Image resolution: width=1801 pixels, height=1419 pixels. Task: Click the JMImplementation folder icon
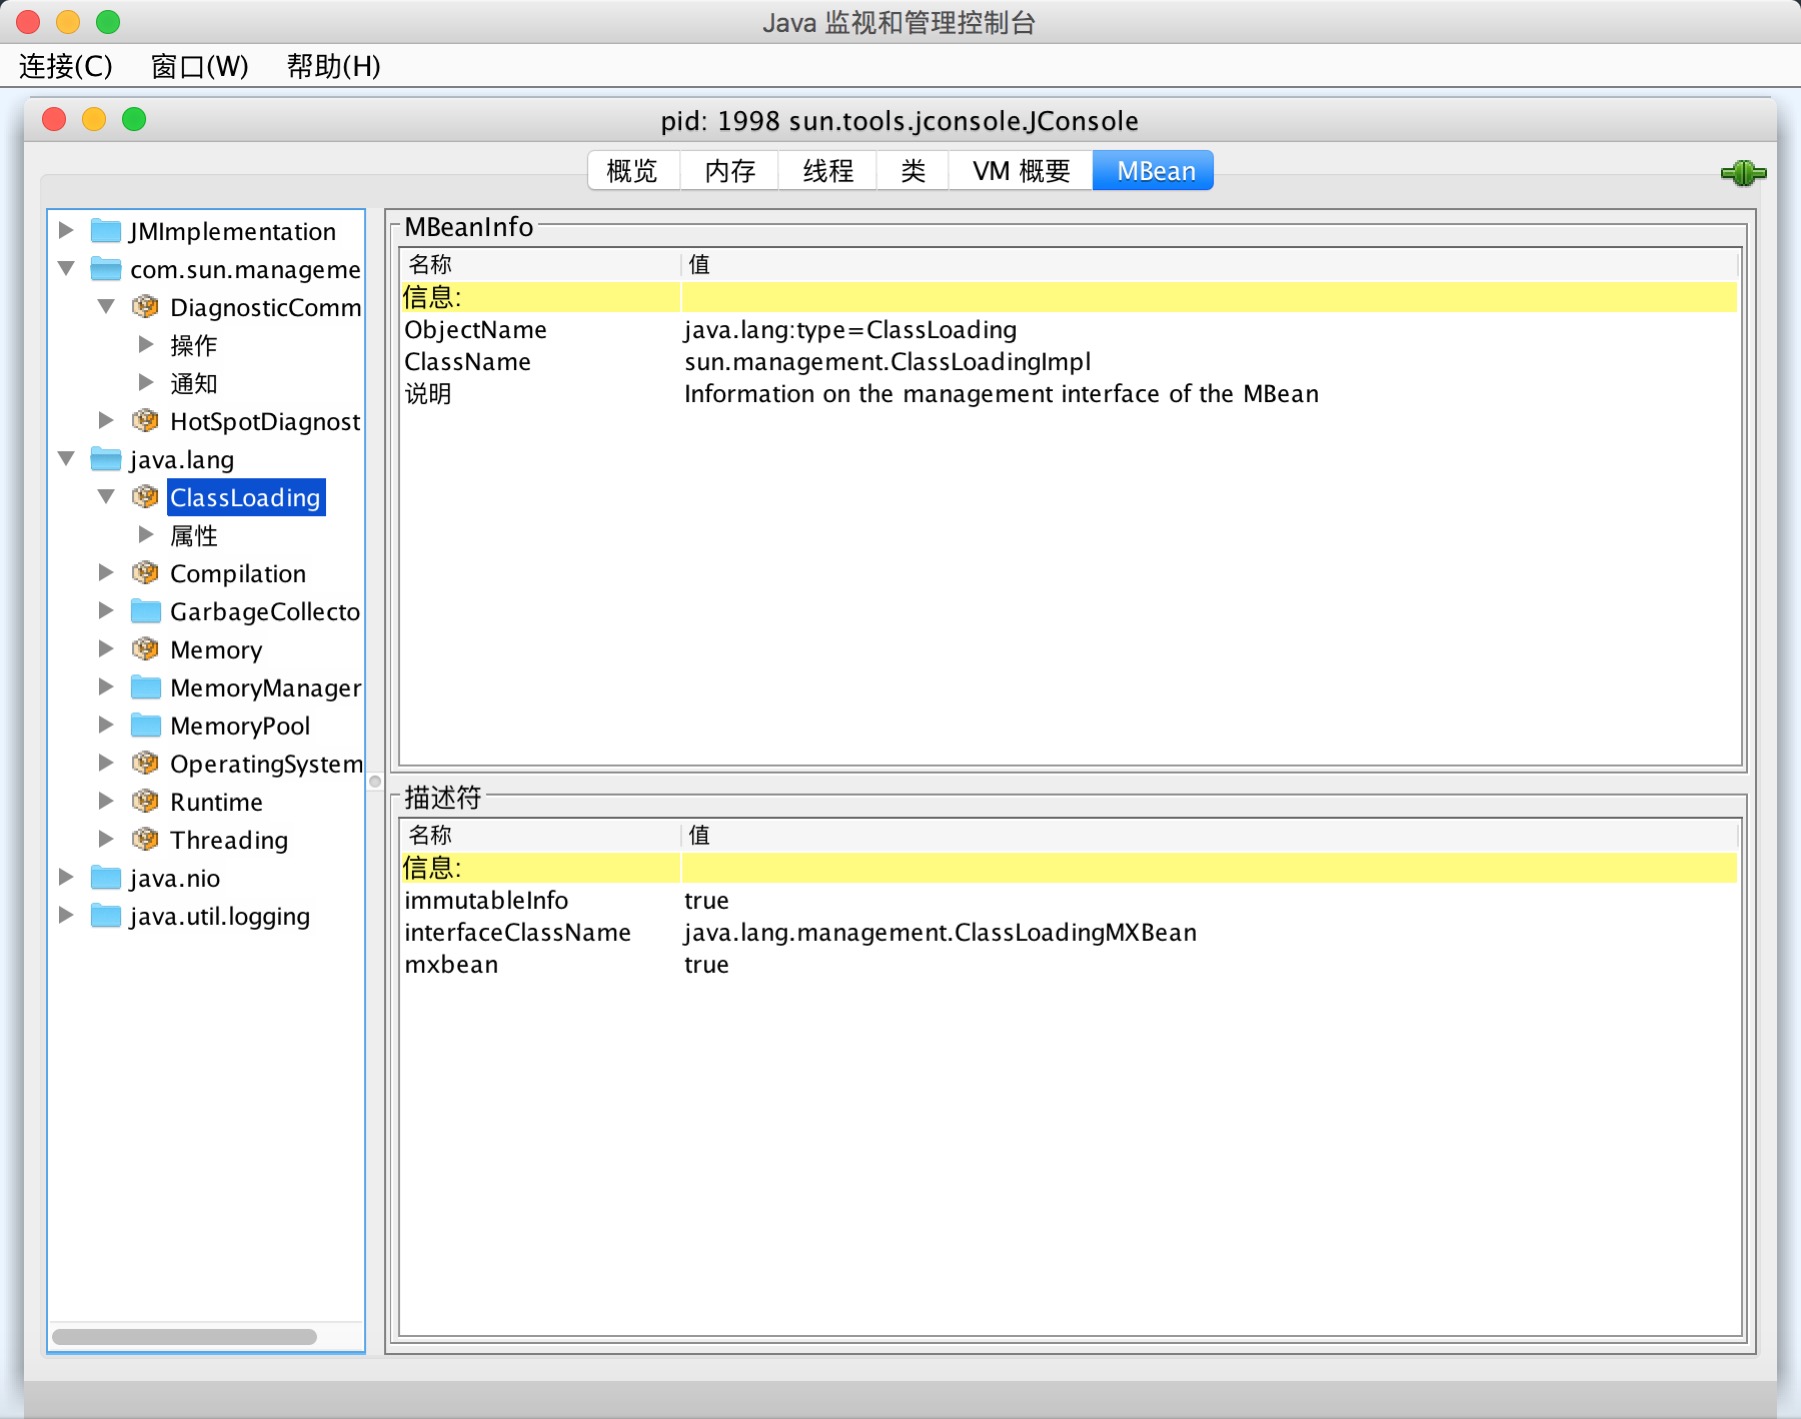click(106, 230)
